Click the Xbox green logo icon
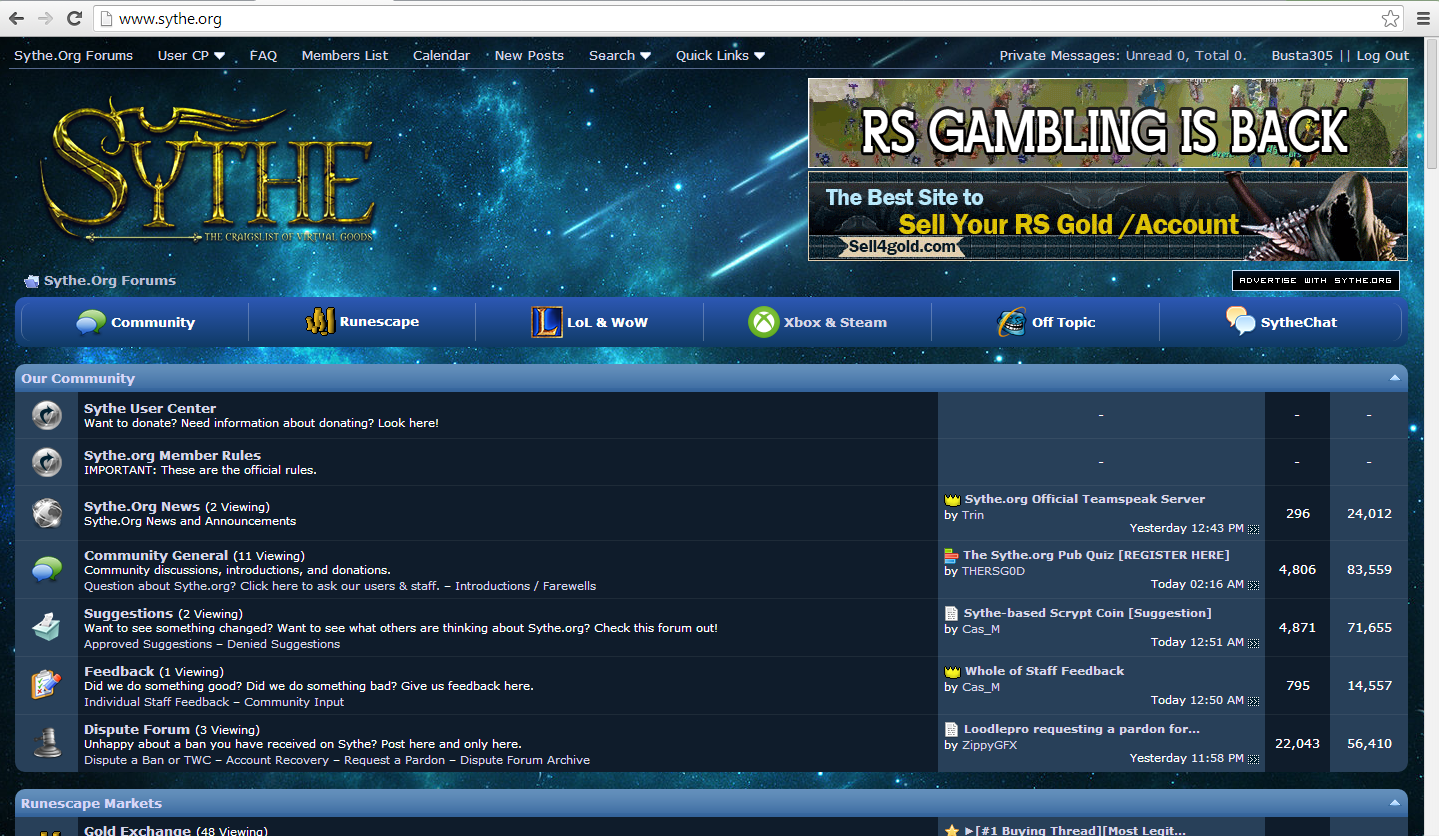 point(763,322)
